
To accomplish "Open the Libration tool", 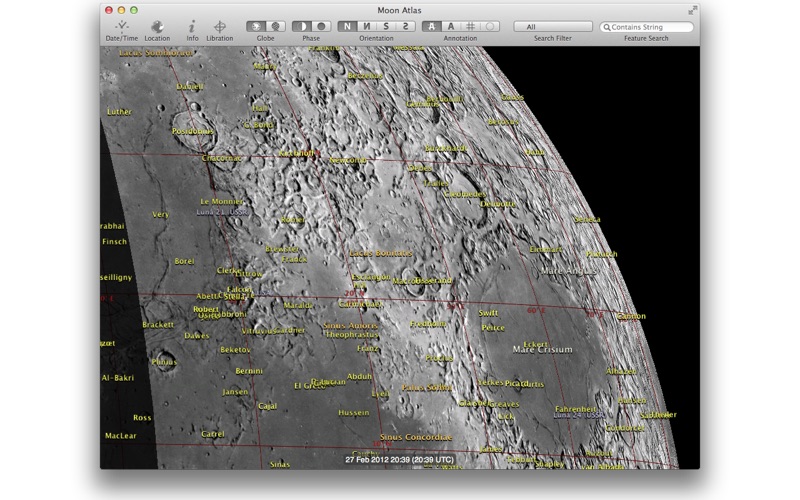I will pyautogui.click(x=219, y=31).
